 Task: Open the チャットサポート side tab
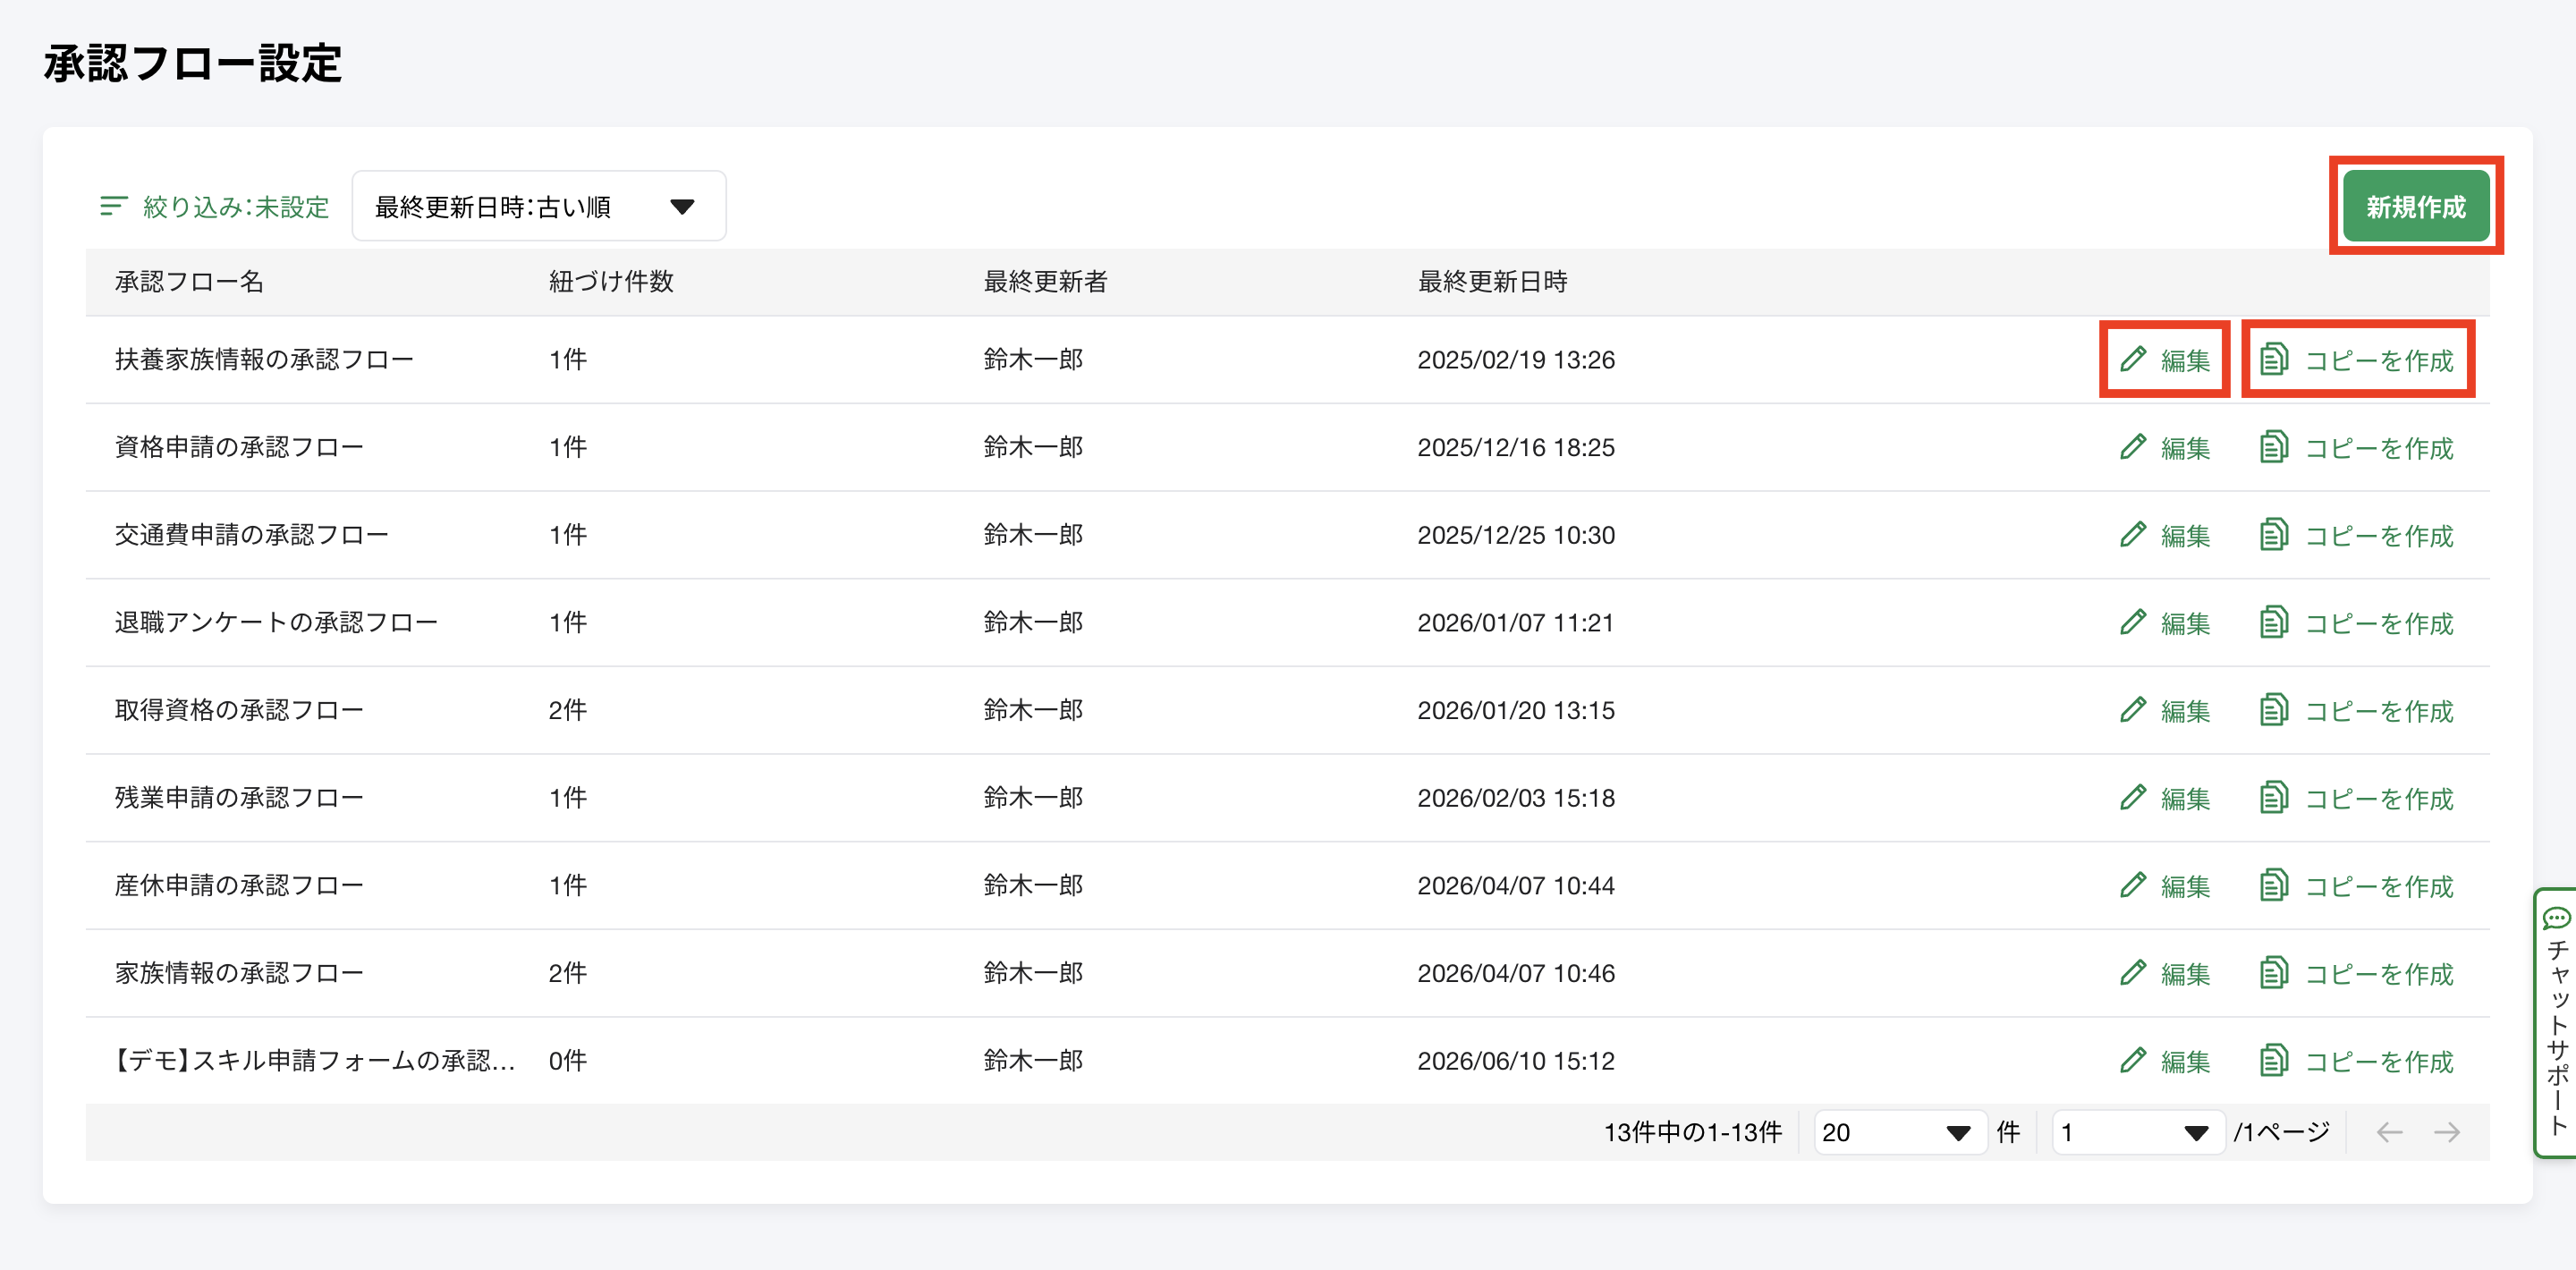coord(2556,1022)
